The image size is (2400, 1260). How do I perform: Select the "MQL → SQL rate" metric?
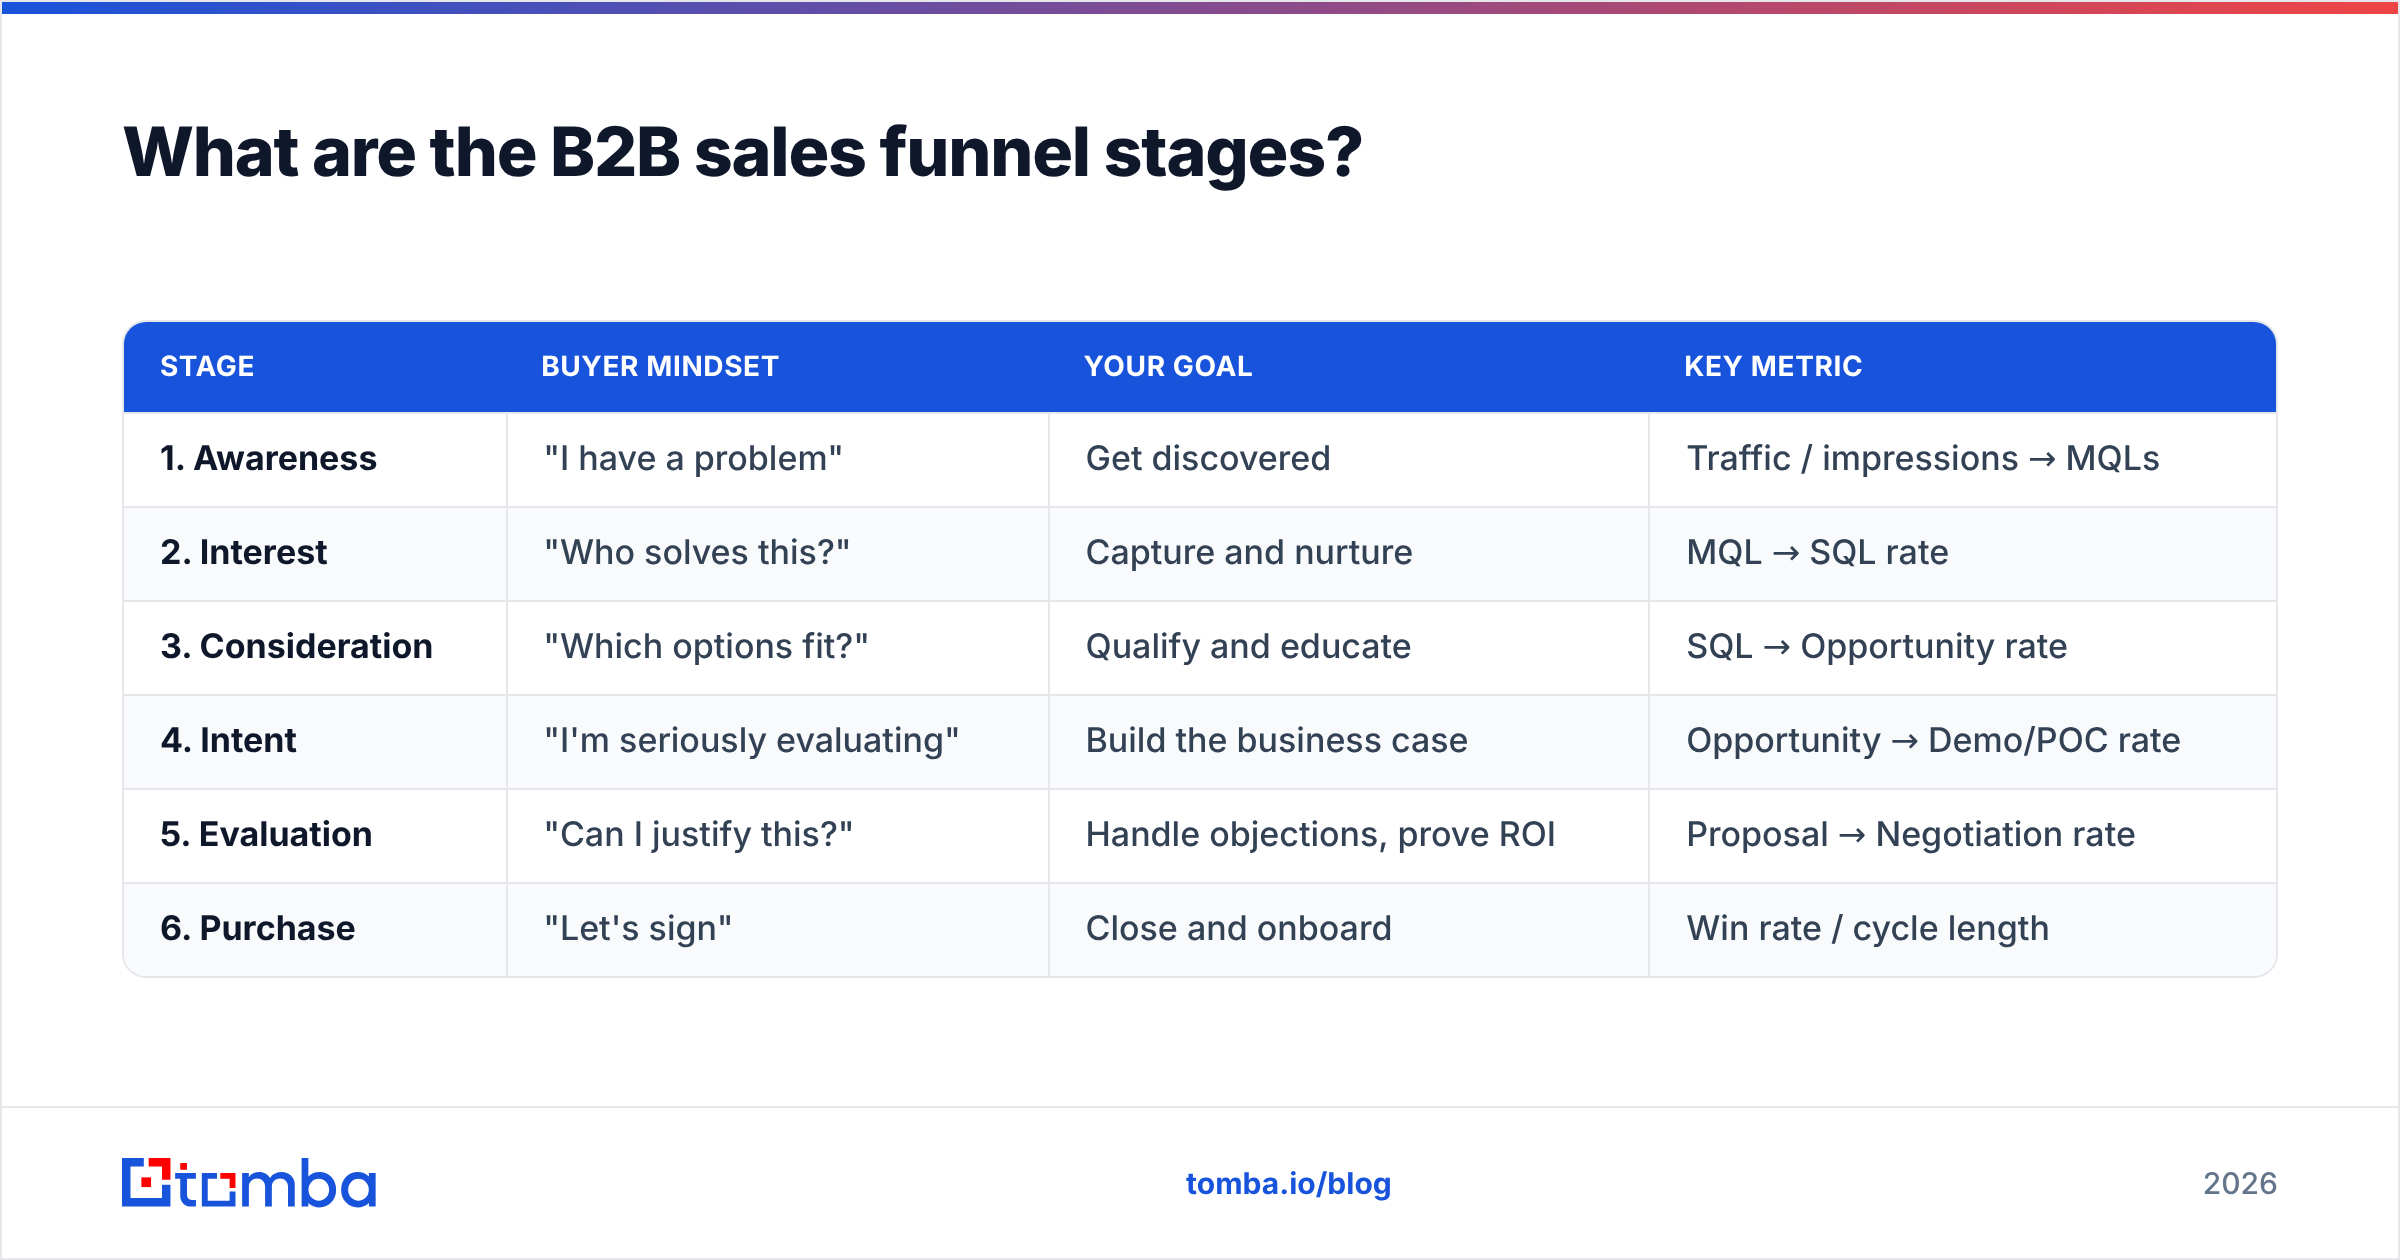[x=1963, y=553]
